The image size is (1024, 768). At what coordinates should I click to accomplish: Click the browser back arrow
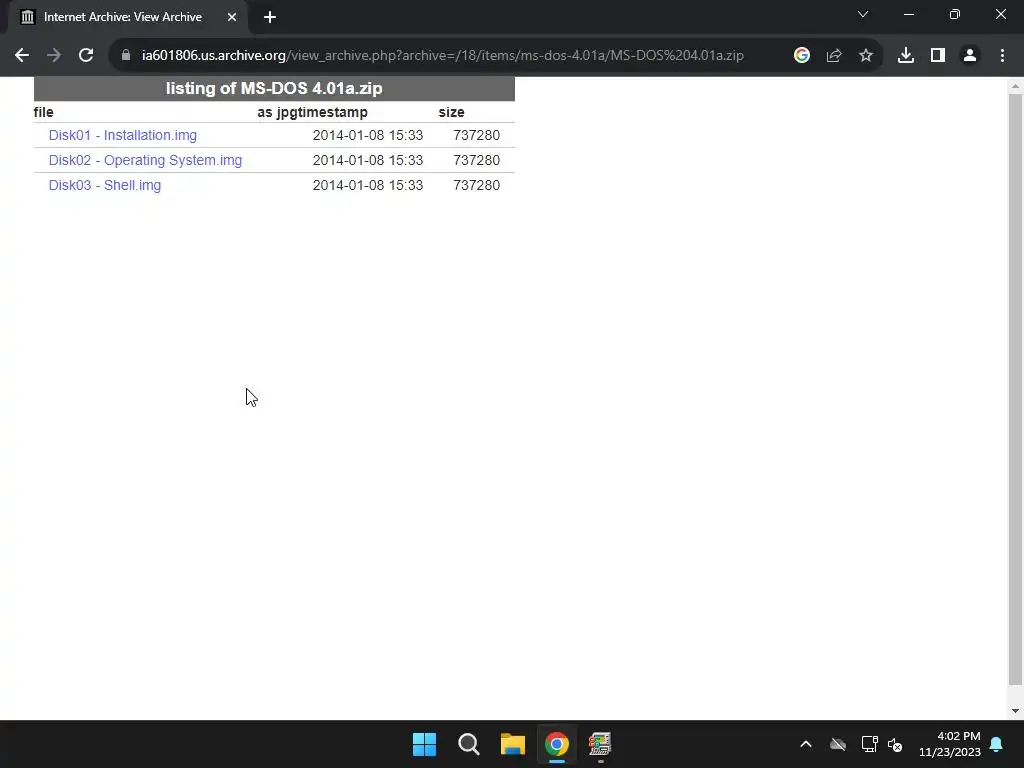click(22, 56)
